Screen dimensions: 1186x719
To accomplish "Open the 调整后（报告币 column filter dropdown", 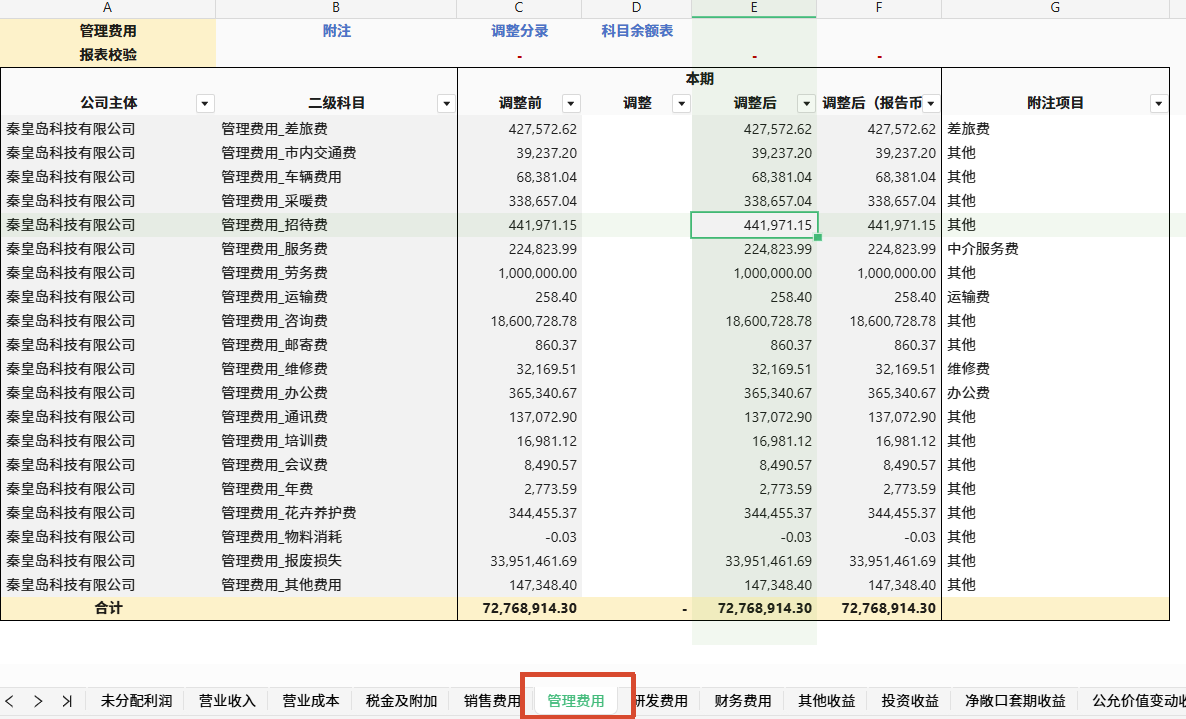I will 931,104.
